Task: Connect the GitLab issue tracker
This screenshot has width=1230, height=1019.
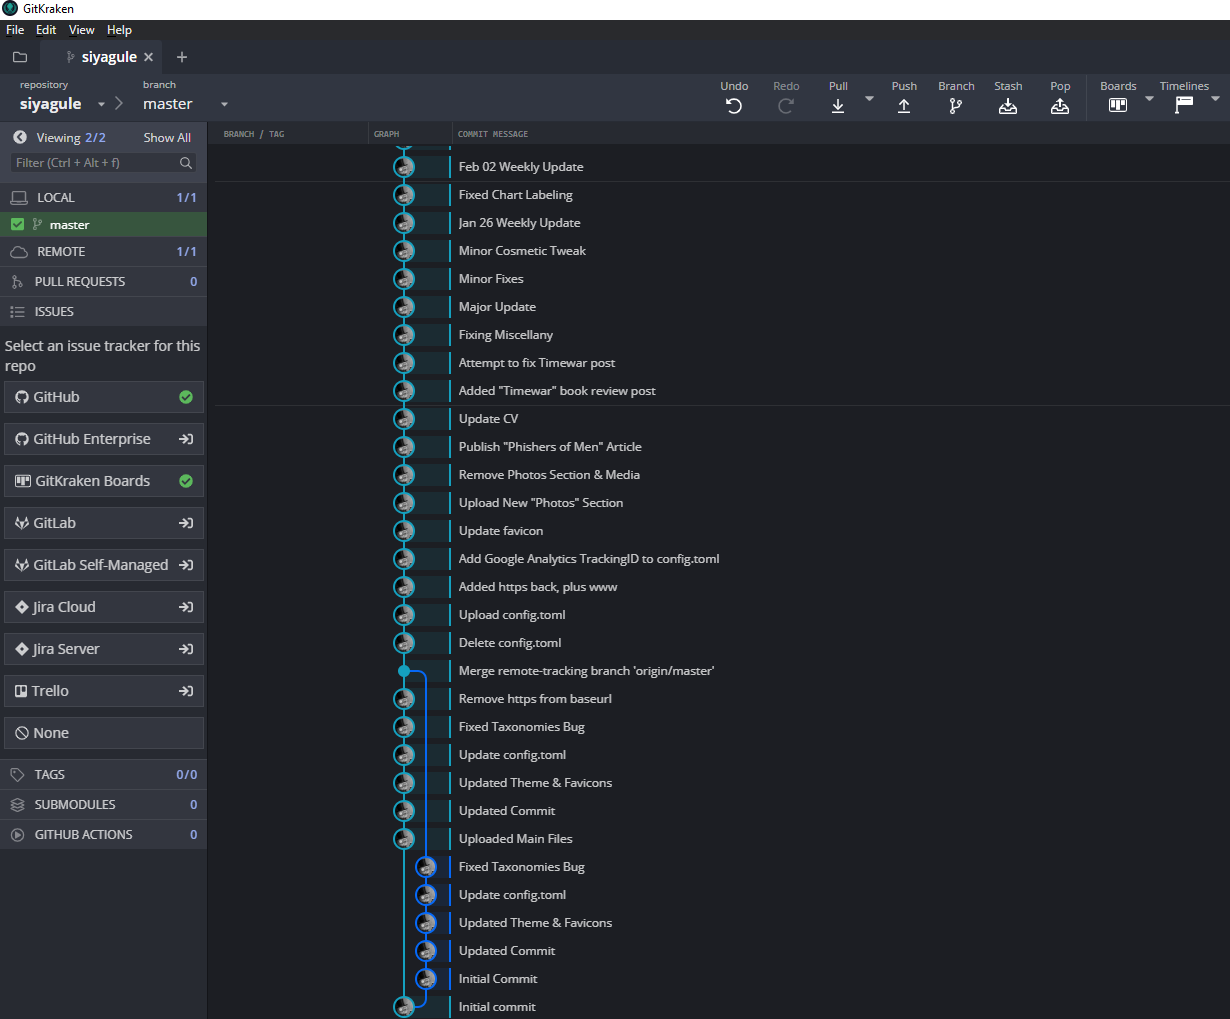Action: pyautogui.click(x=104, y=523)
